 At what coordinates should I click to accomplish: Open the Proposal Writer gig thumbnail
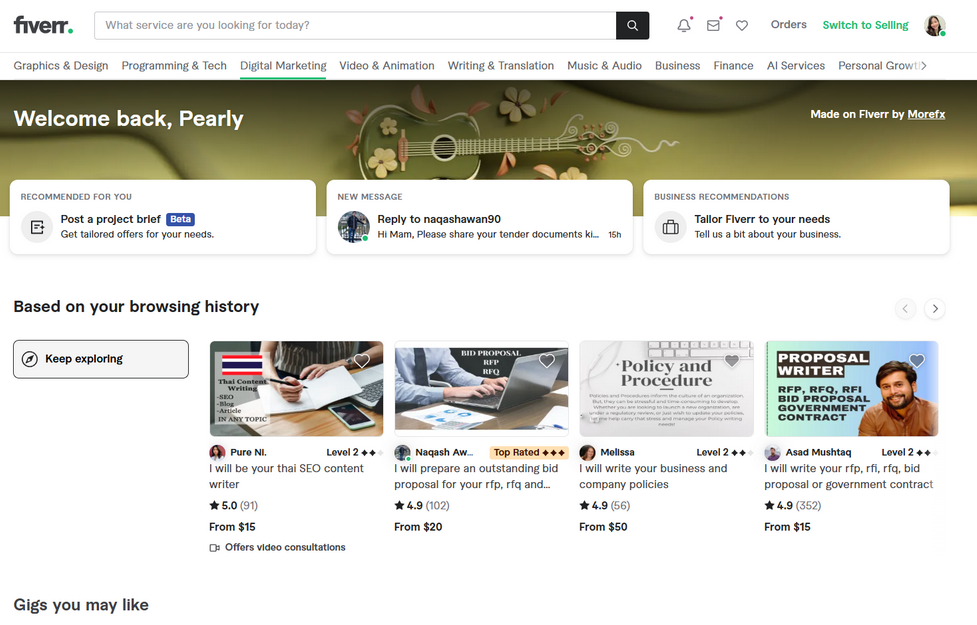(852, 388)
